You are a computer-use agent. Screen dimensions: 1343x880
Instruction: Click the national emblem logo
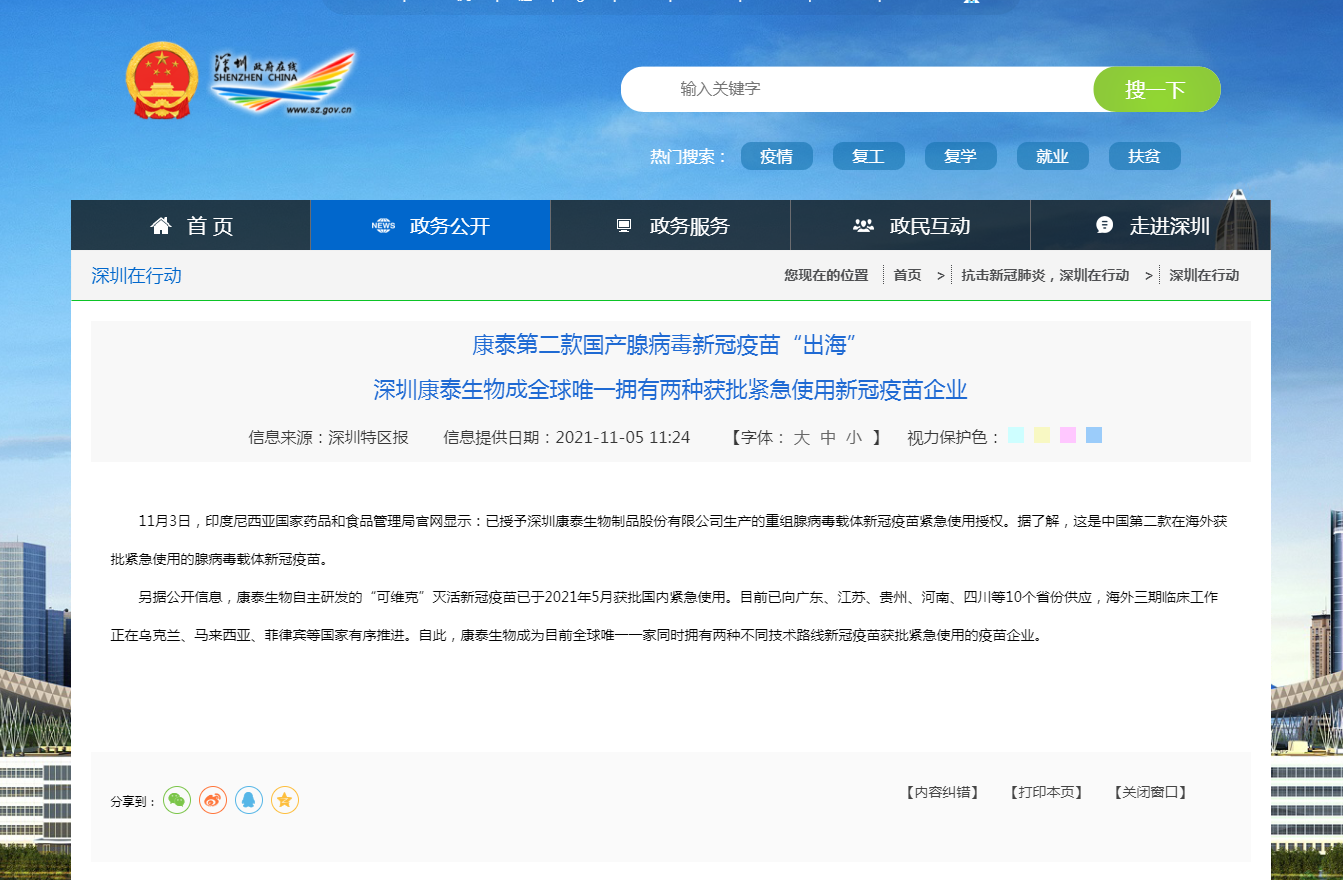click(x=163, y=80)
